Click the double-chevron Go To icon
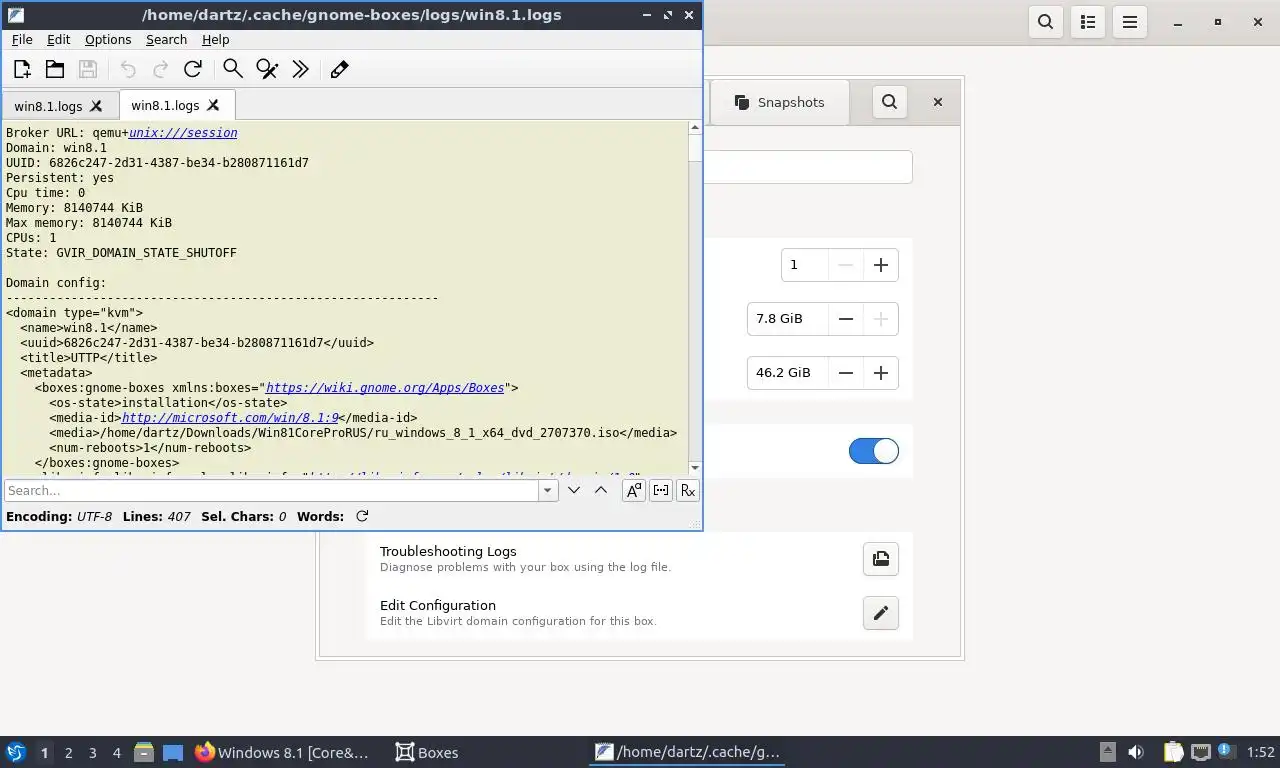This screenshot has height=768, width=1280. click(x=300, y=69)
